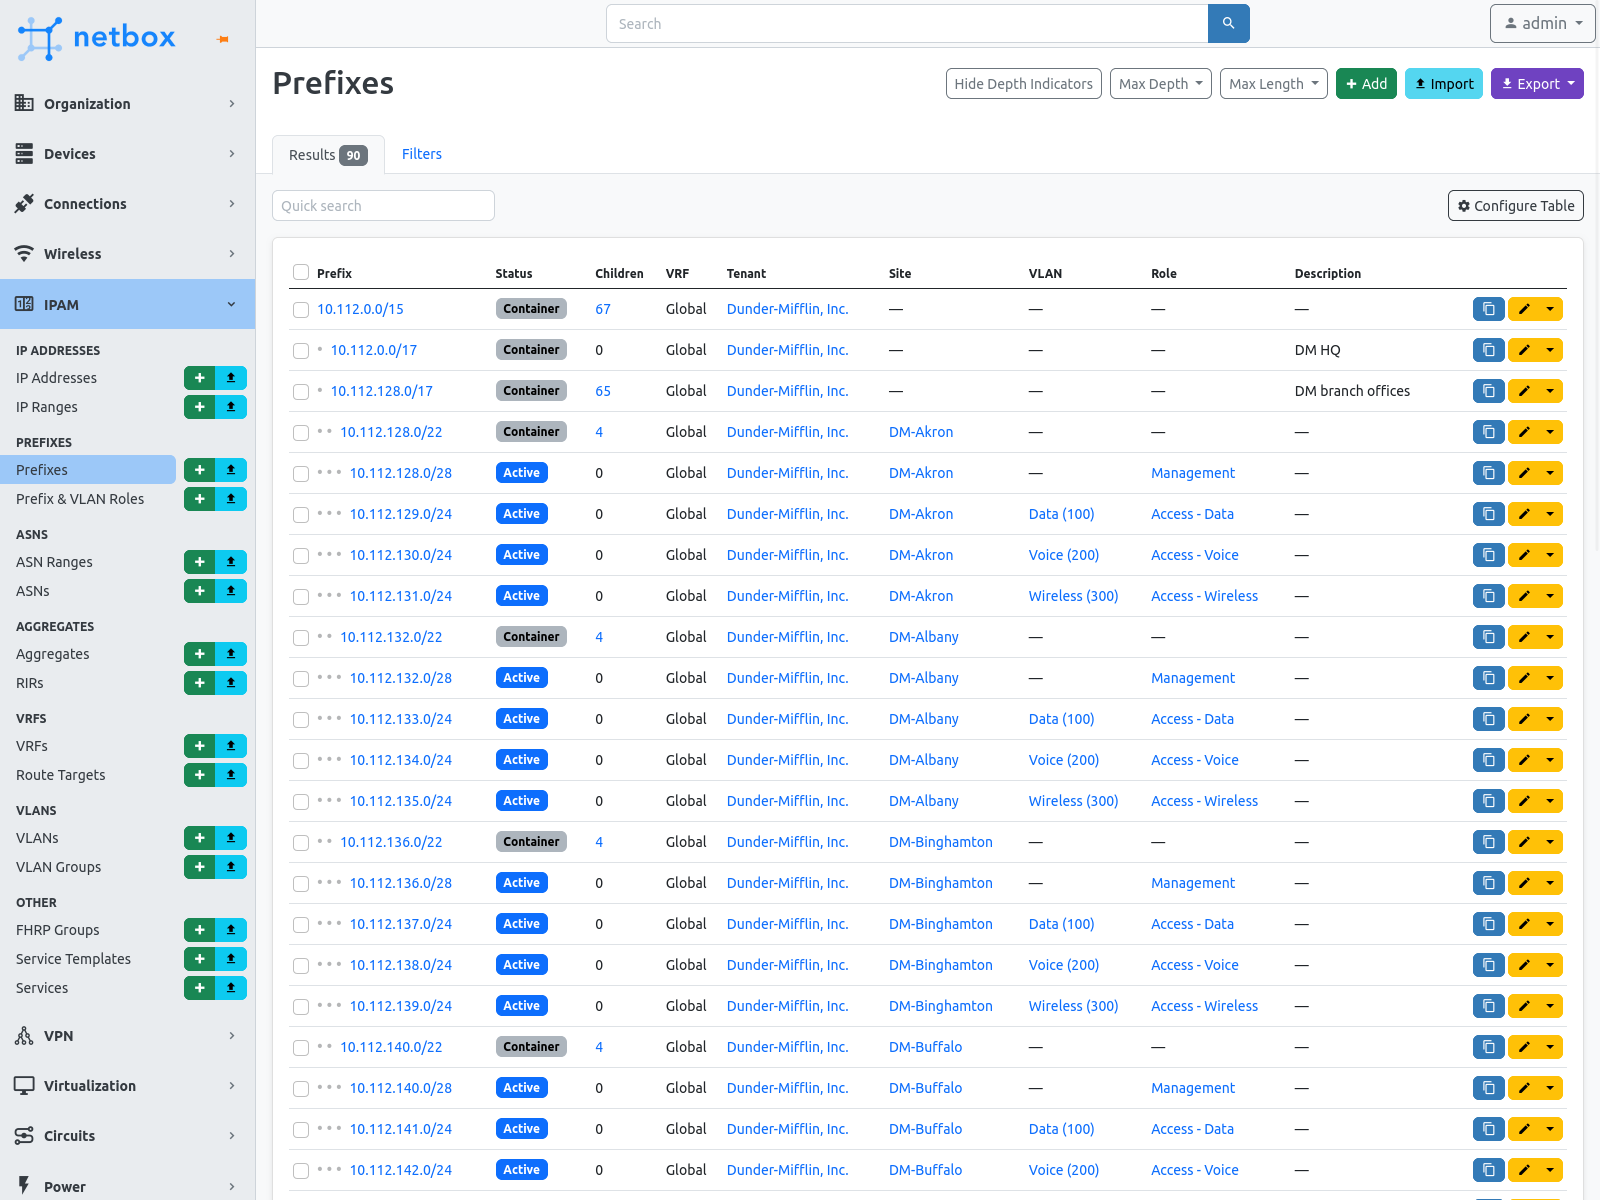Click the pin icon near the netbox logo
The height and width of the screenshot is (1200, 1600).
pos(221,40)
